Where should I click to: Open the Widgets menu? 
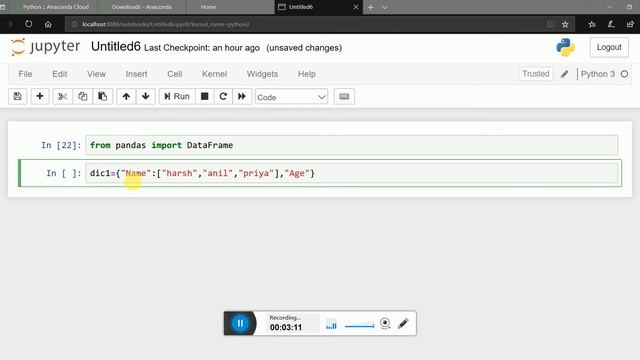(262, 74)
